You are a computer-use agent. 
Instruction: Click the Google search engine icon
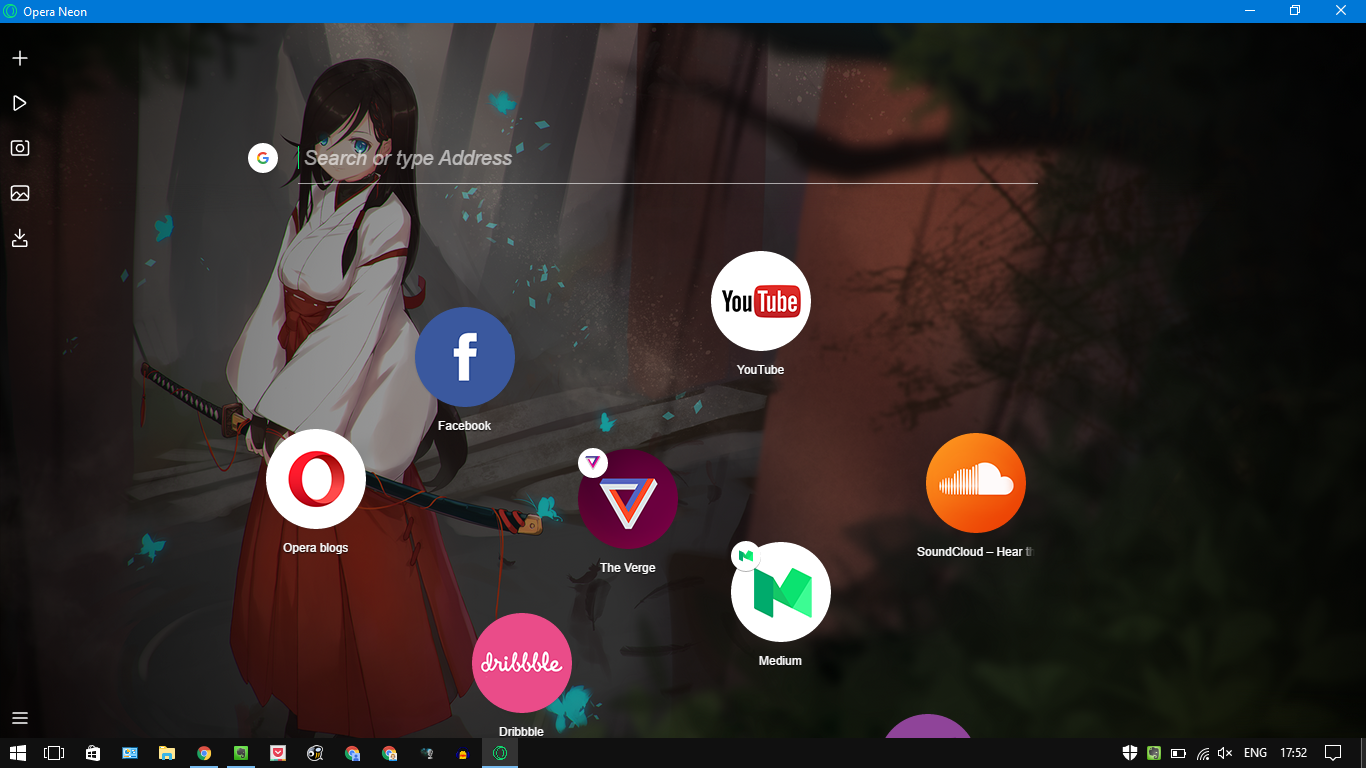point(263,157)
